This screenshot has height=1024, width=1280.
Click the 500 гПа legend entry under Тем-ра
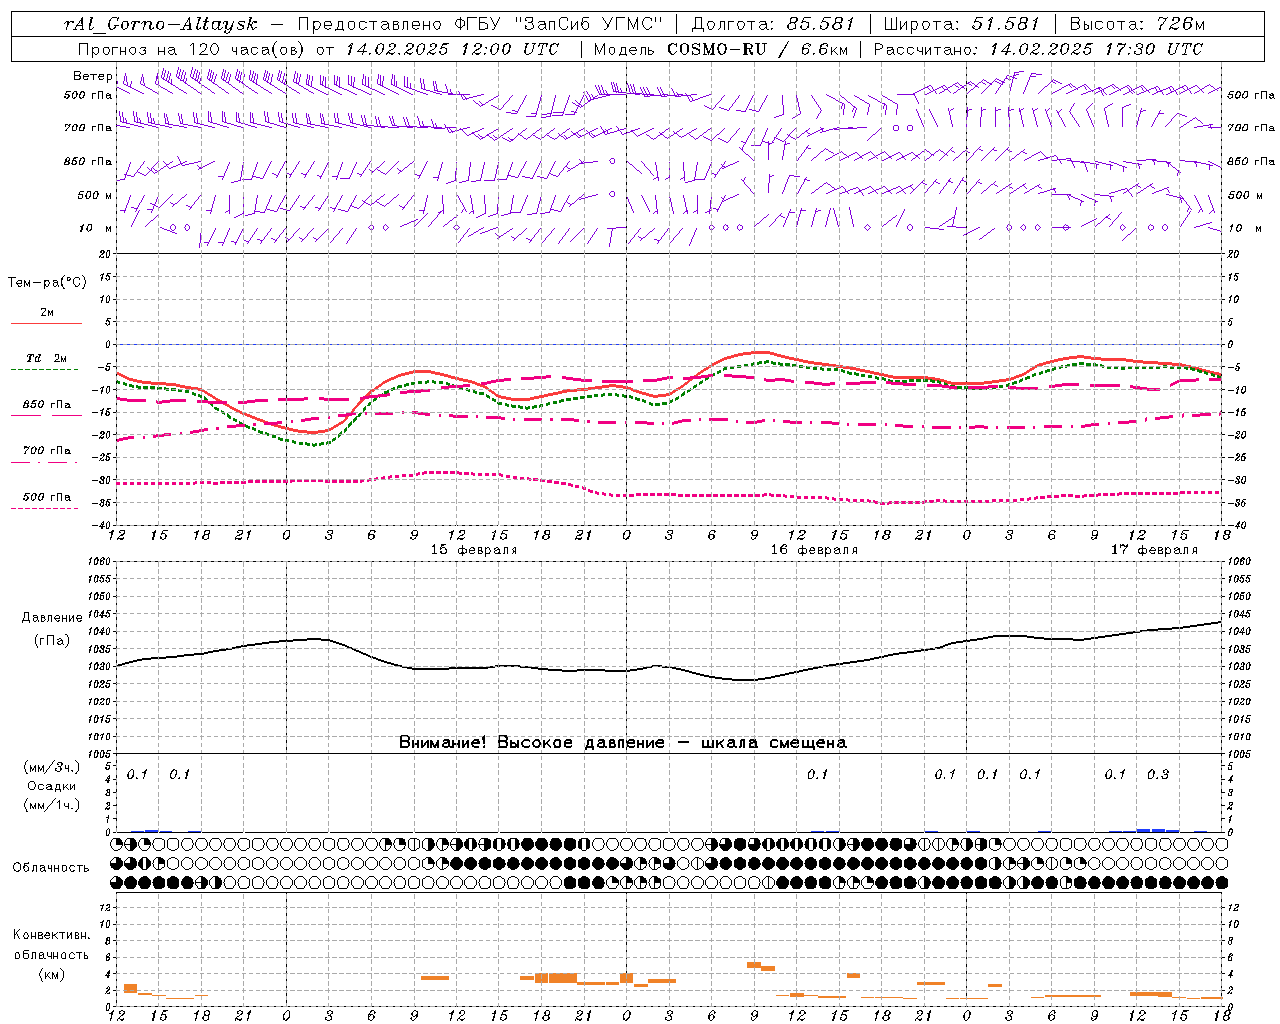click(x=46, y=497)
